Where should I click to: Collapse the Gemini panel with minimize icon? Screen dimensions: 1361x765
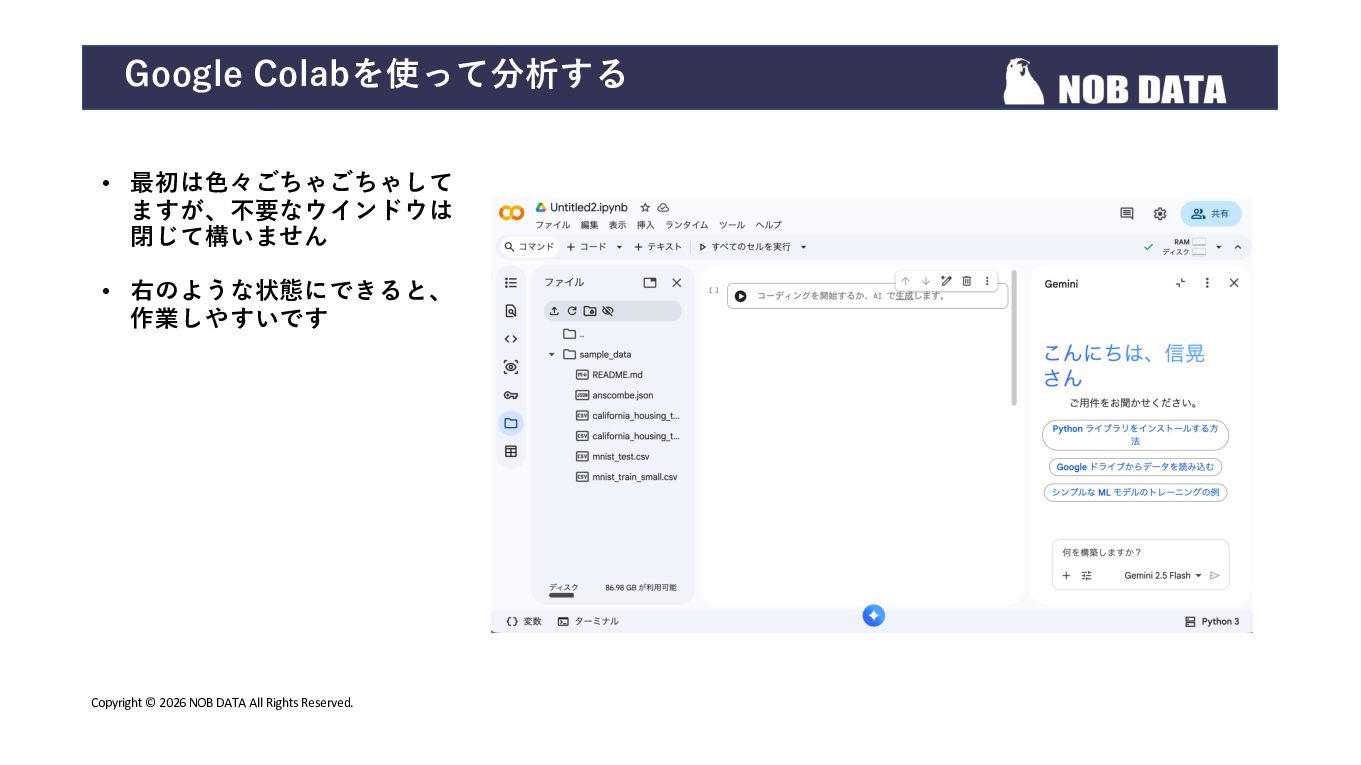point(1180,283)
